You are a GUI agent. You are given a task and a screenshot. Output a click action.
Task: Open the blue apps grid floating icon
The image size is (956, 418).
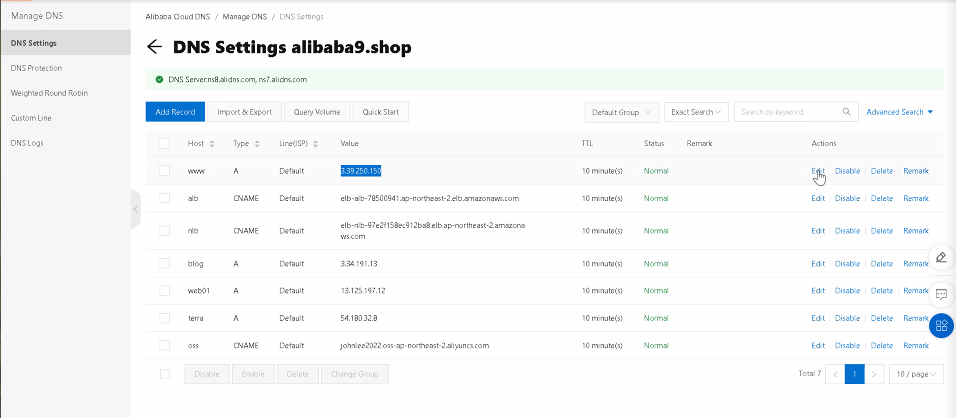(x=941, y=325)
